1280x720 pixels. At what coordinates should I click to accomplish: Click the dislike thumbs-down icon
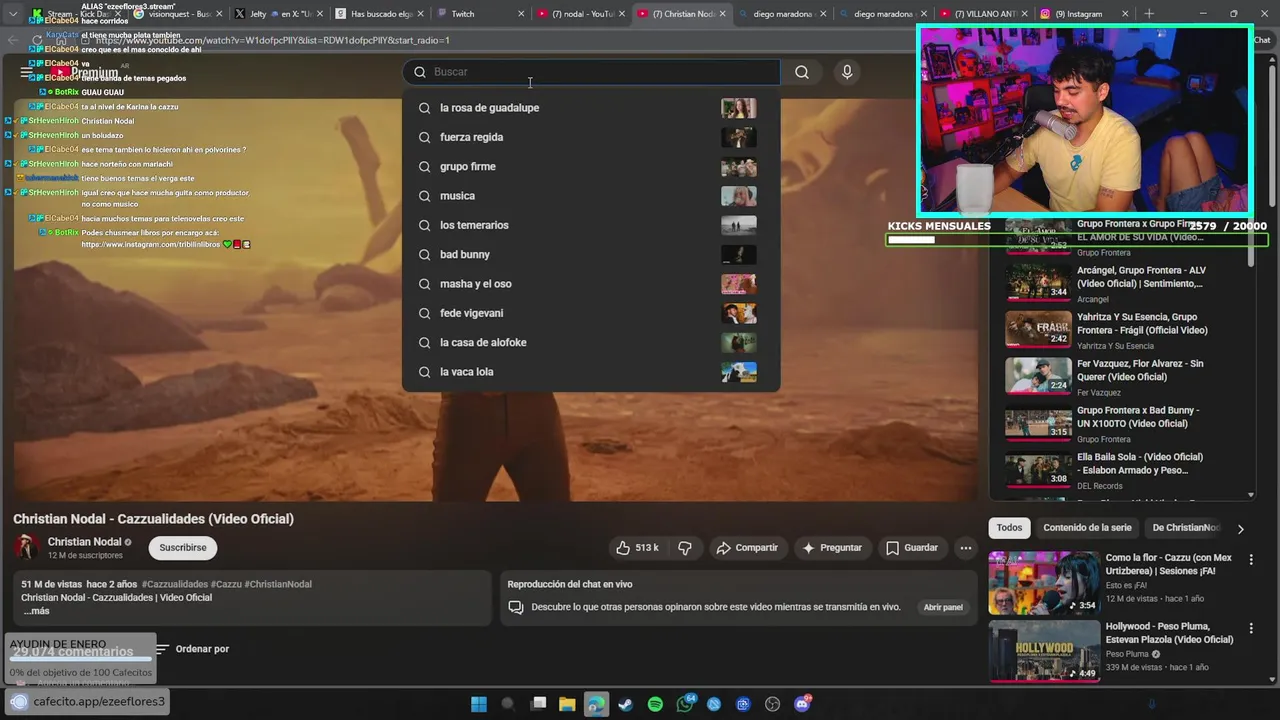(x=685, y=548)
